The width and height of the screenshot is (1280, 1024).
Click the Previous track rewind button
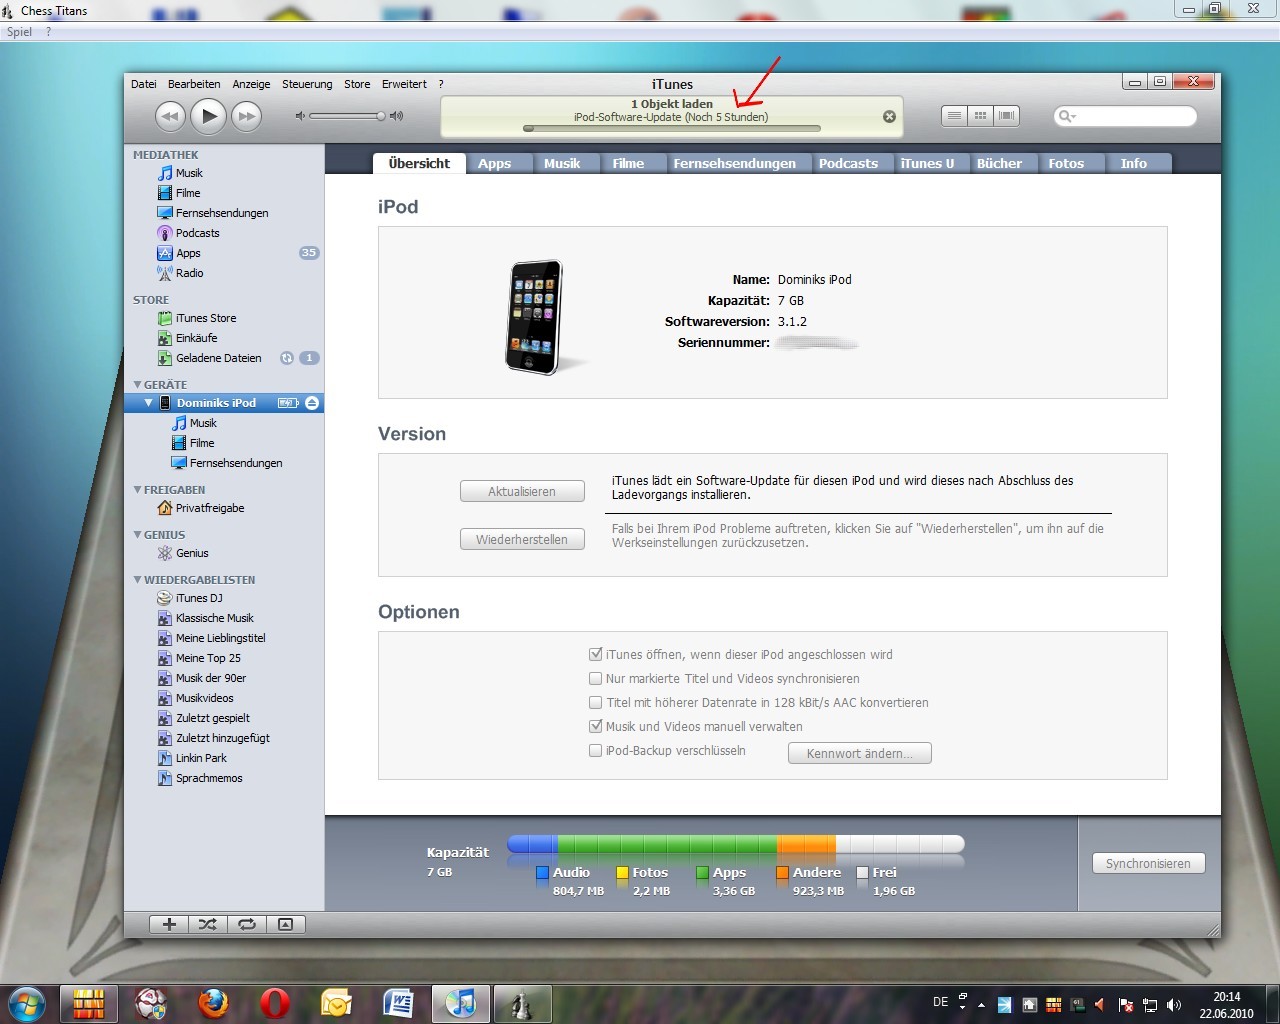[x=170, y=116]
